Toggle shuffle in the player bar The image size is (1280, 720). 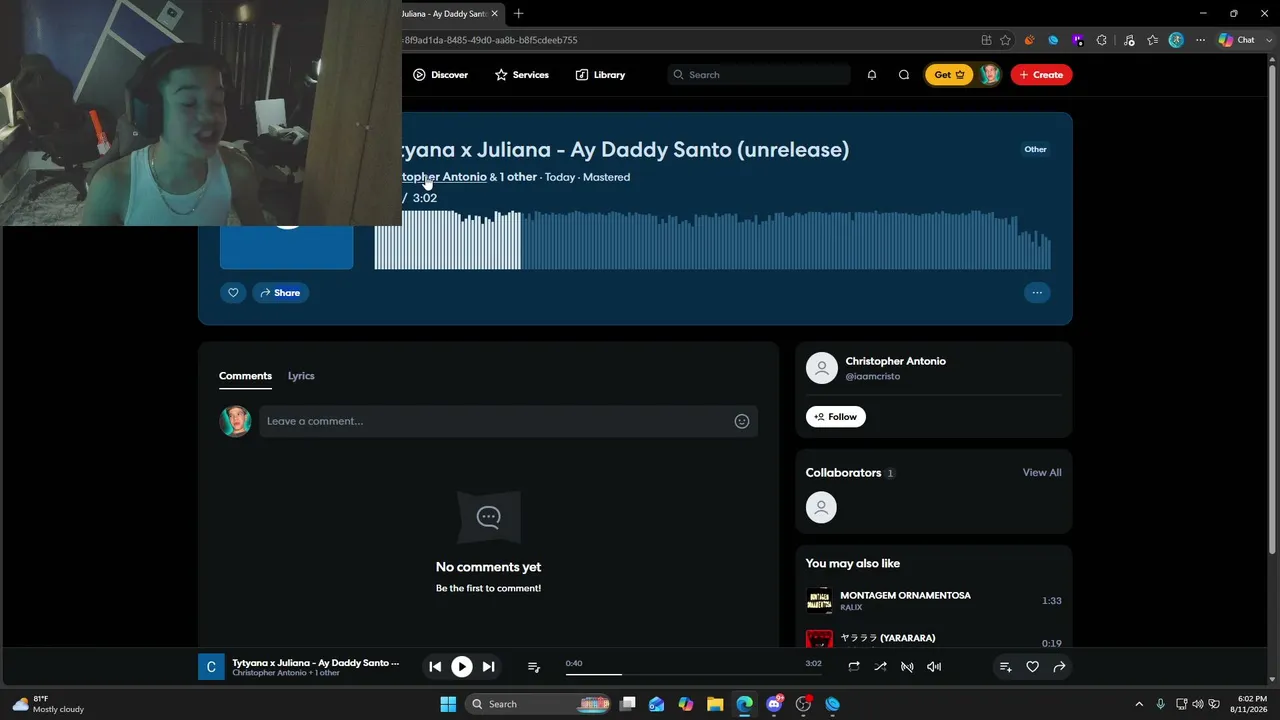(x=880, y=667)
